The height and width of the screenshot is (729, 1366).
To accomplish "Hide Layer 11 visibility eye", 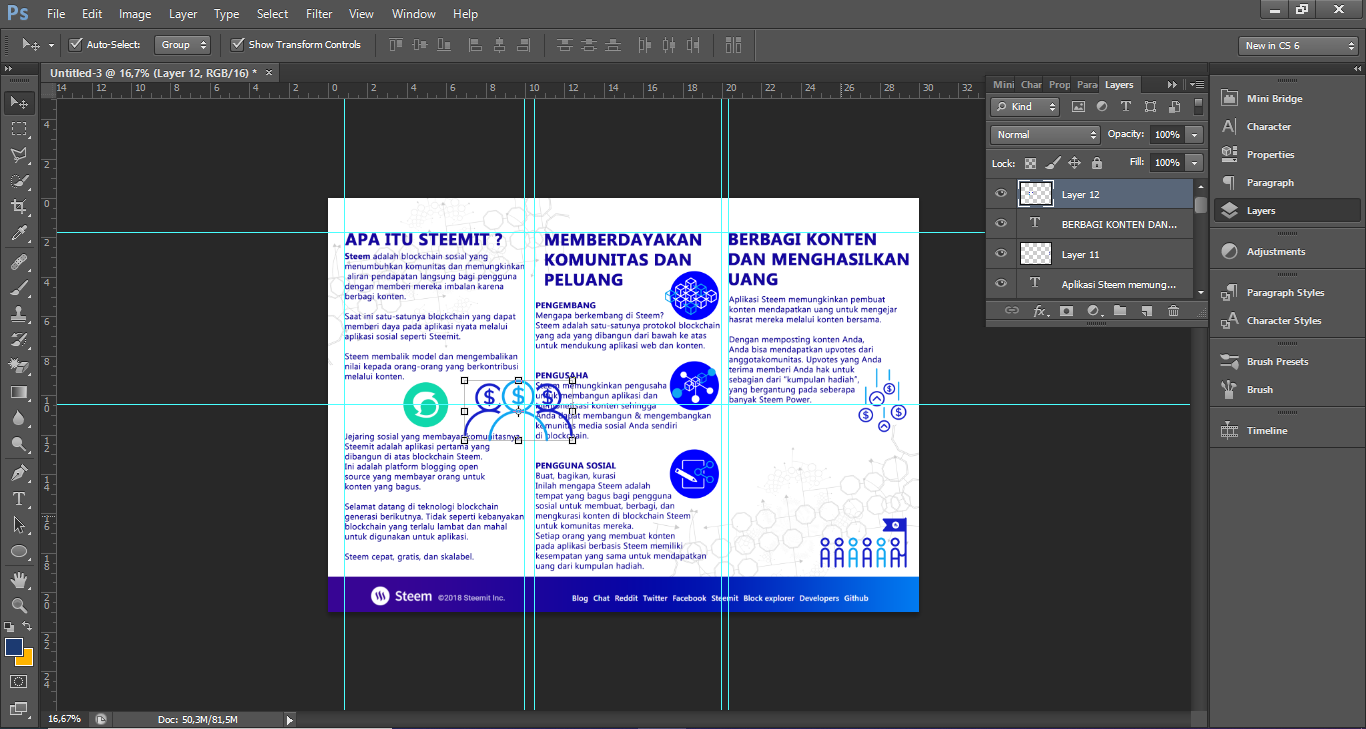I will click(1001, 254).
